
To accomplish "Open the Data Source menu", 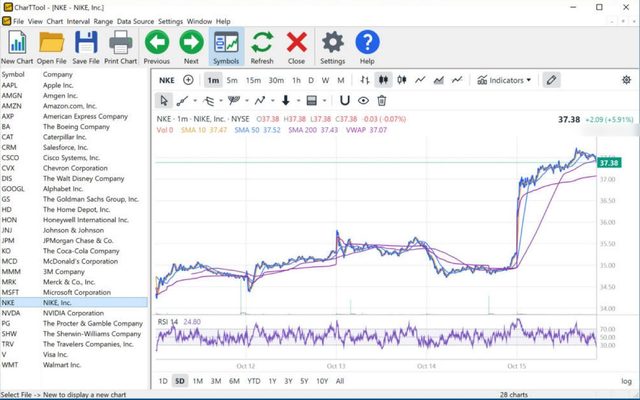I will (x=136, y=21).
